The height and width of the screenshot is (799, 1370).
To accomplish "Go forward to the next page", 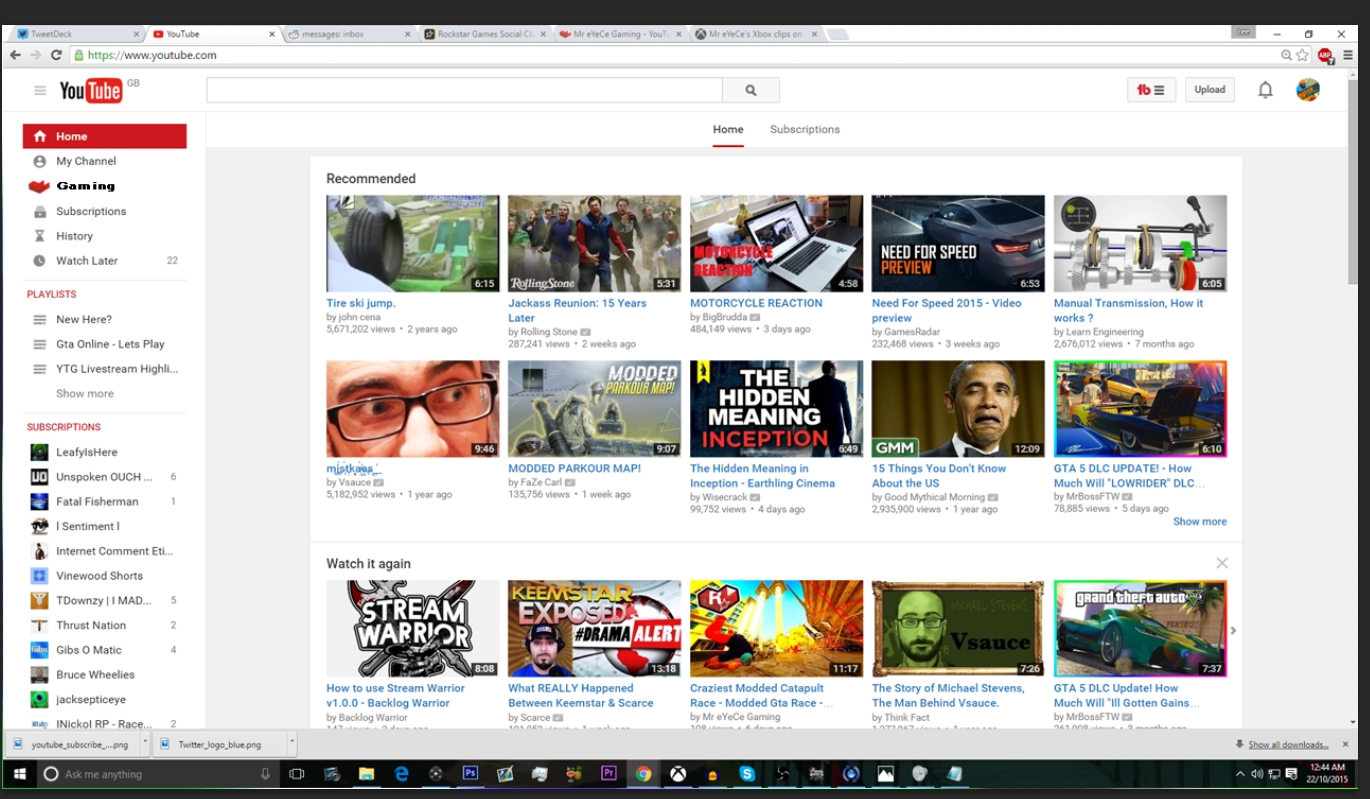I will 35,55.
